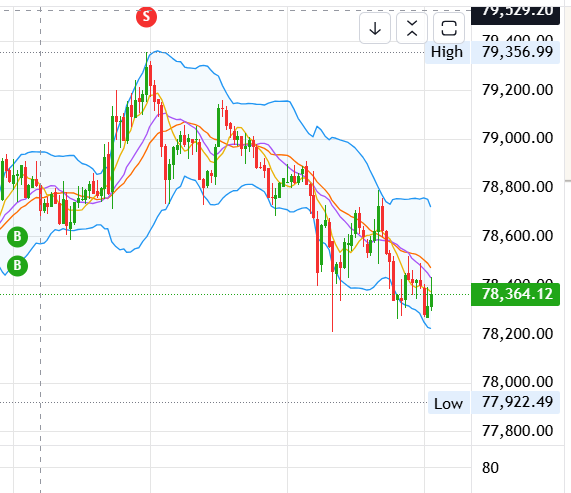The width and height of the screenshot is (571, 493).
Task: Click the maximize pane square button
Action: click(449, 28)
